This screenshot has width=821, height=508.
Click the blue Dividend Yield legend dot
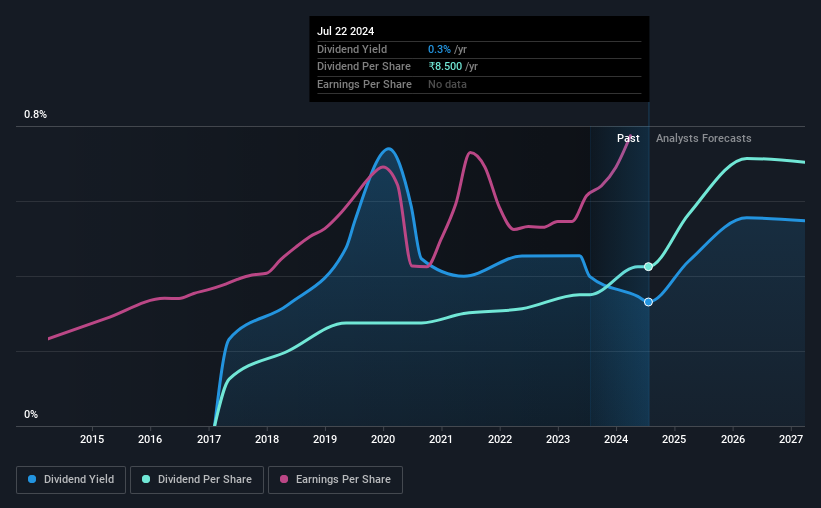coord(32,479)
